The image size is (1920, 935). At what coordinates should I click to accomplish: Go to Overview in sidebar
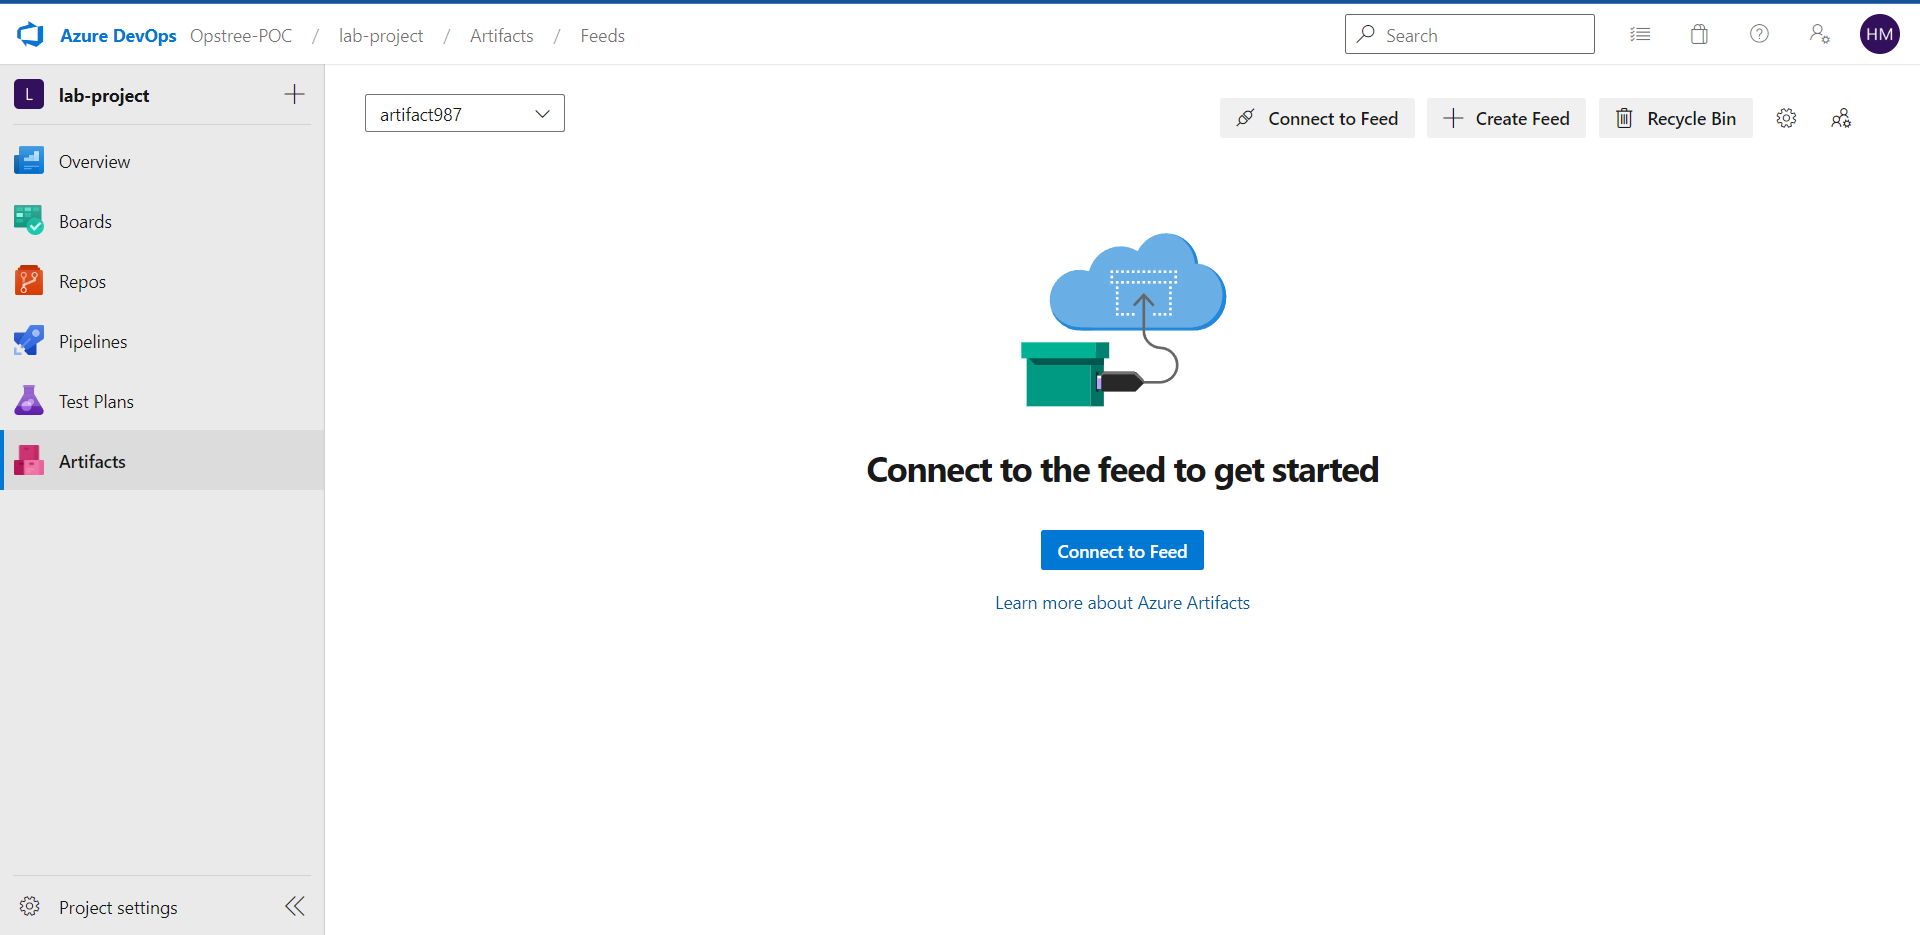coord(162,161)
